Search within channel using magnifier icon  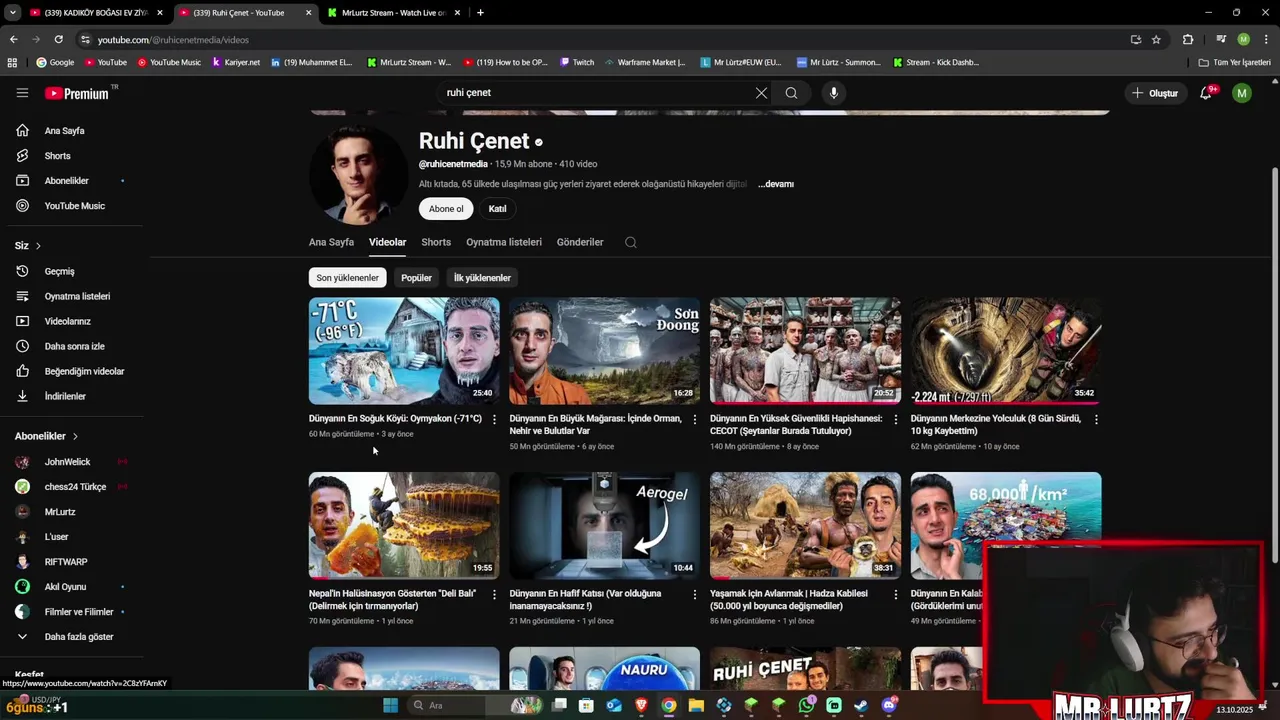point(631,242)
